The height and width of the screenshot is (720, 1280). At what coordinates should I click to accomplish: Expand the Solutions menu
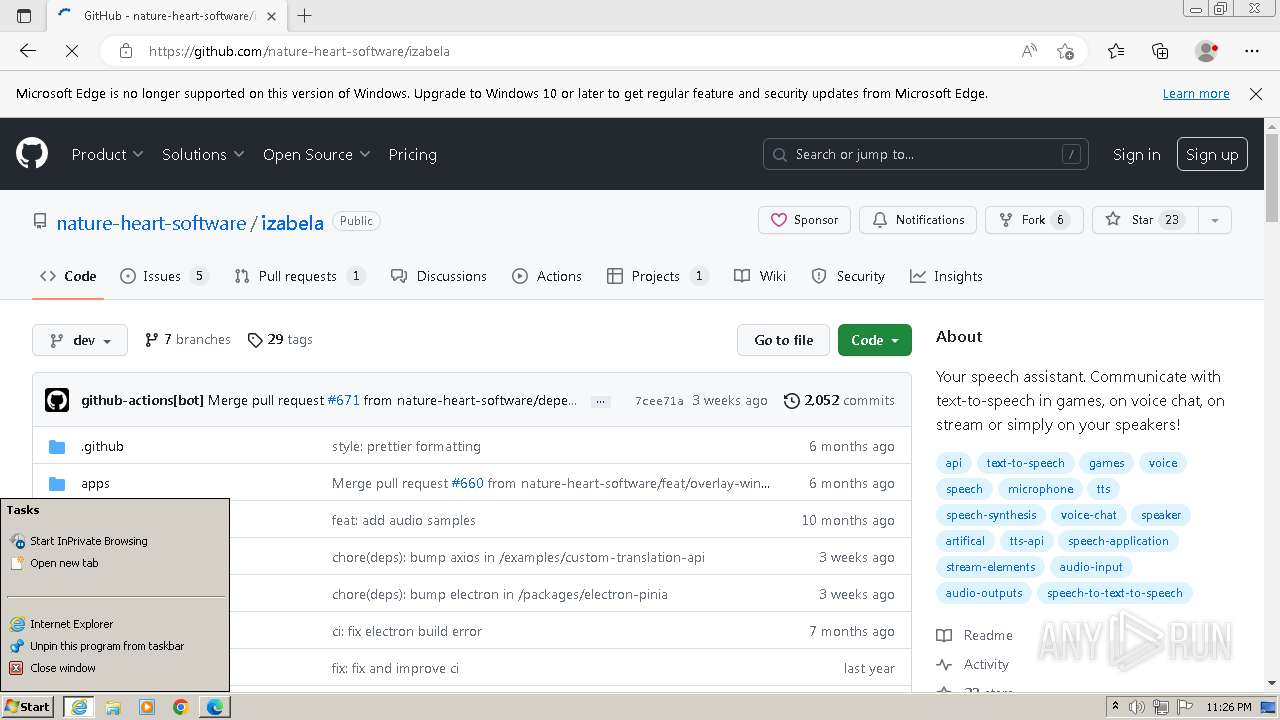pos(203,154)
